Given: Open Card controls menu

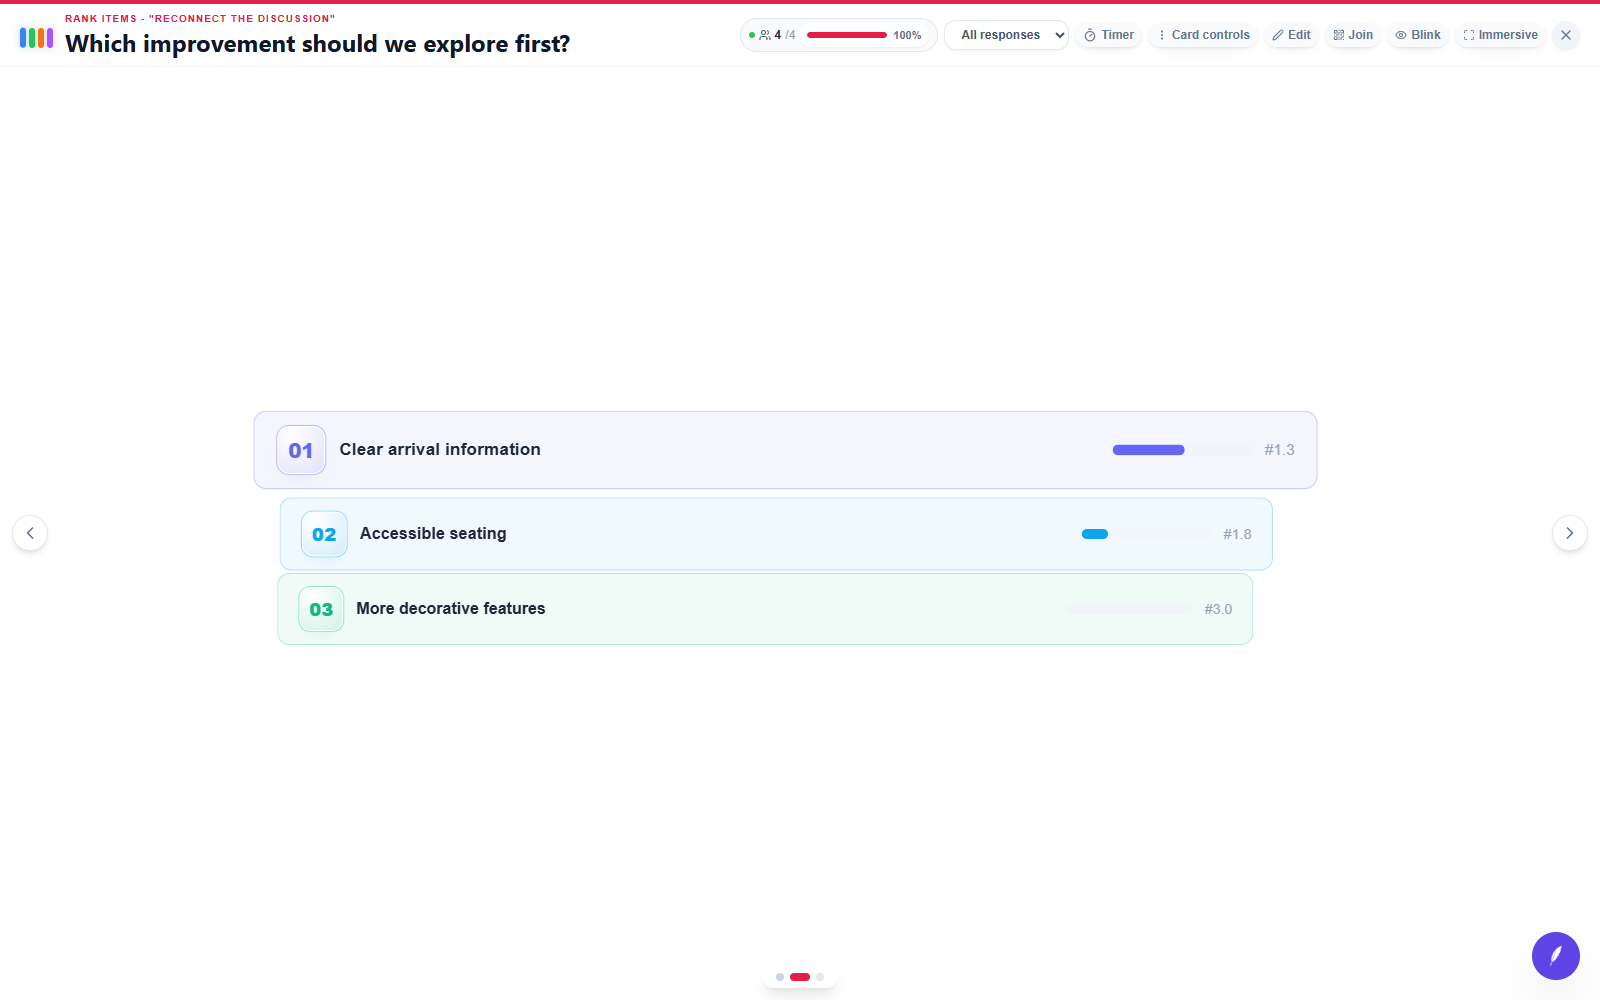Looking at the screenshot, I should [x=1203, y=35].
